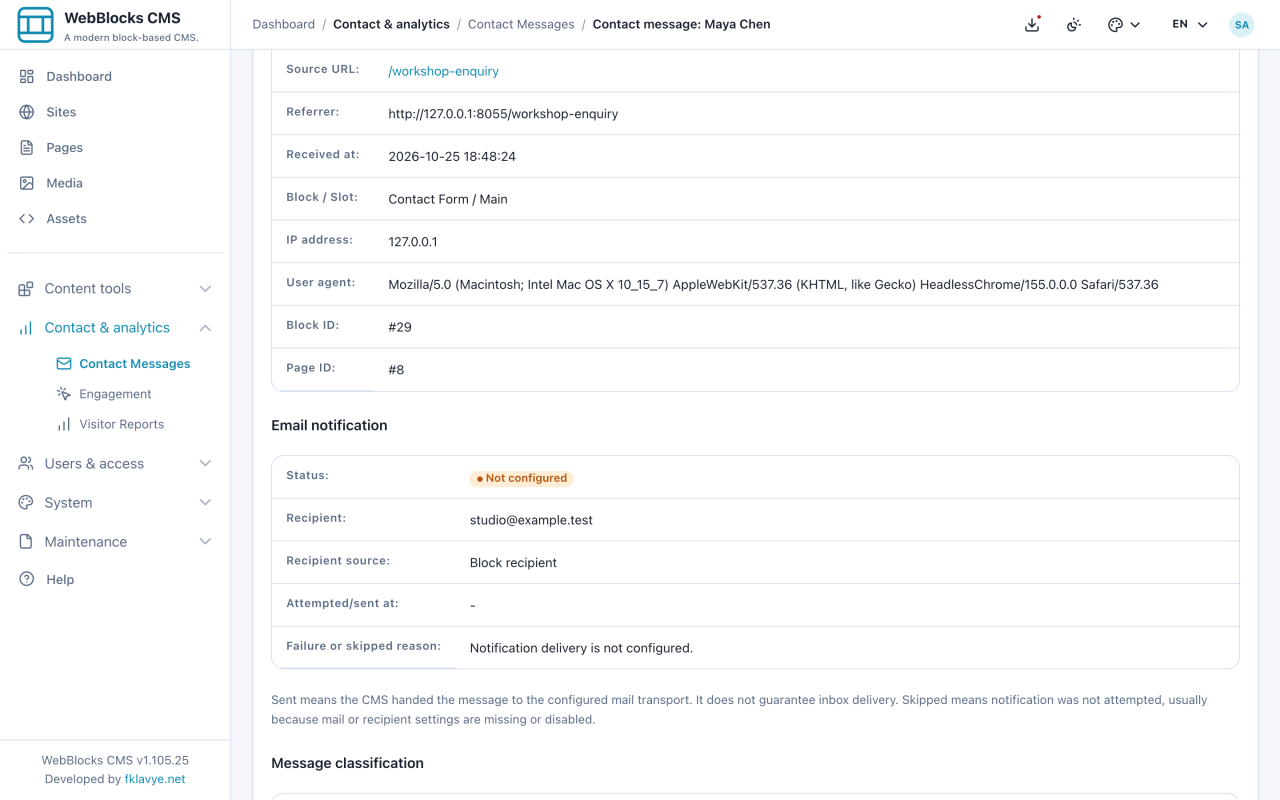
Task: Click the Contact Form / Main value
Action: pyautogui.click(x=448, y=199)
